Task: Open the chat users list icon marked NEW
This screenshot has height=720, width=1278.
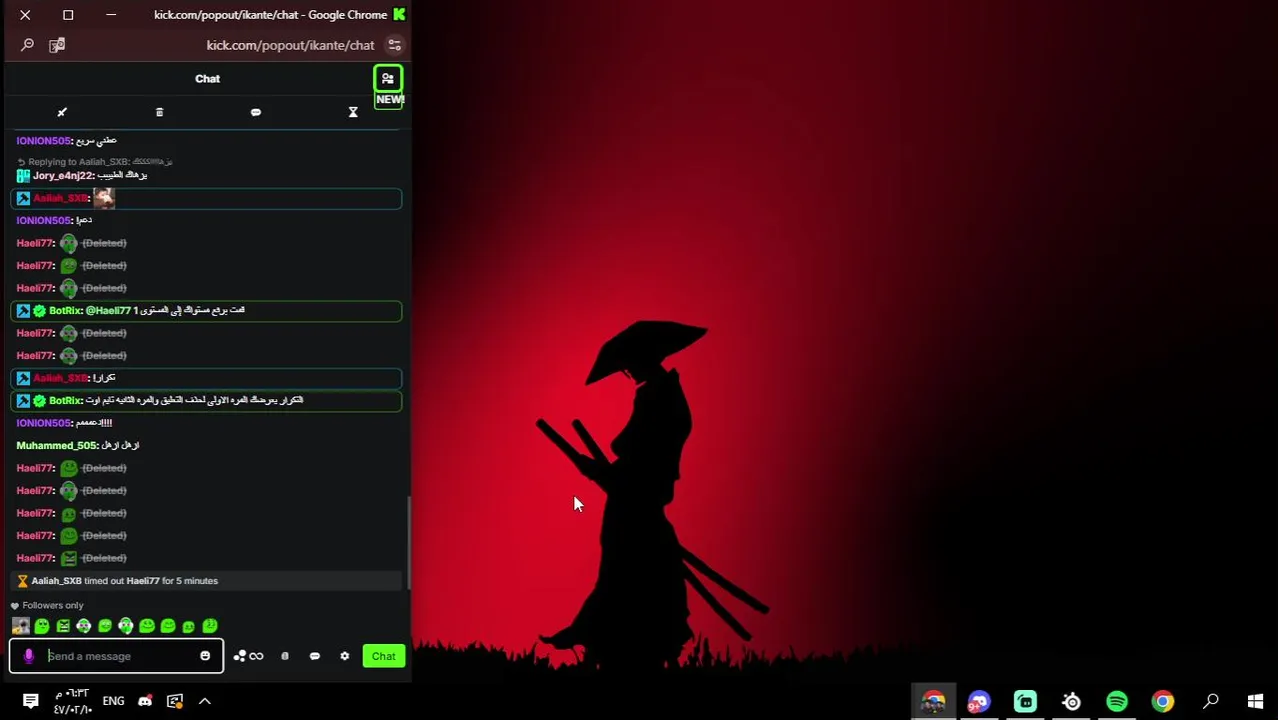Action: tap(388, 78)
